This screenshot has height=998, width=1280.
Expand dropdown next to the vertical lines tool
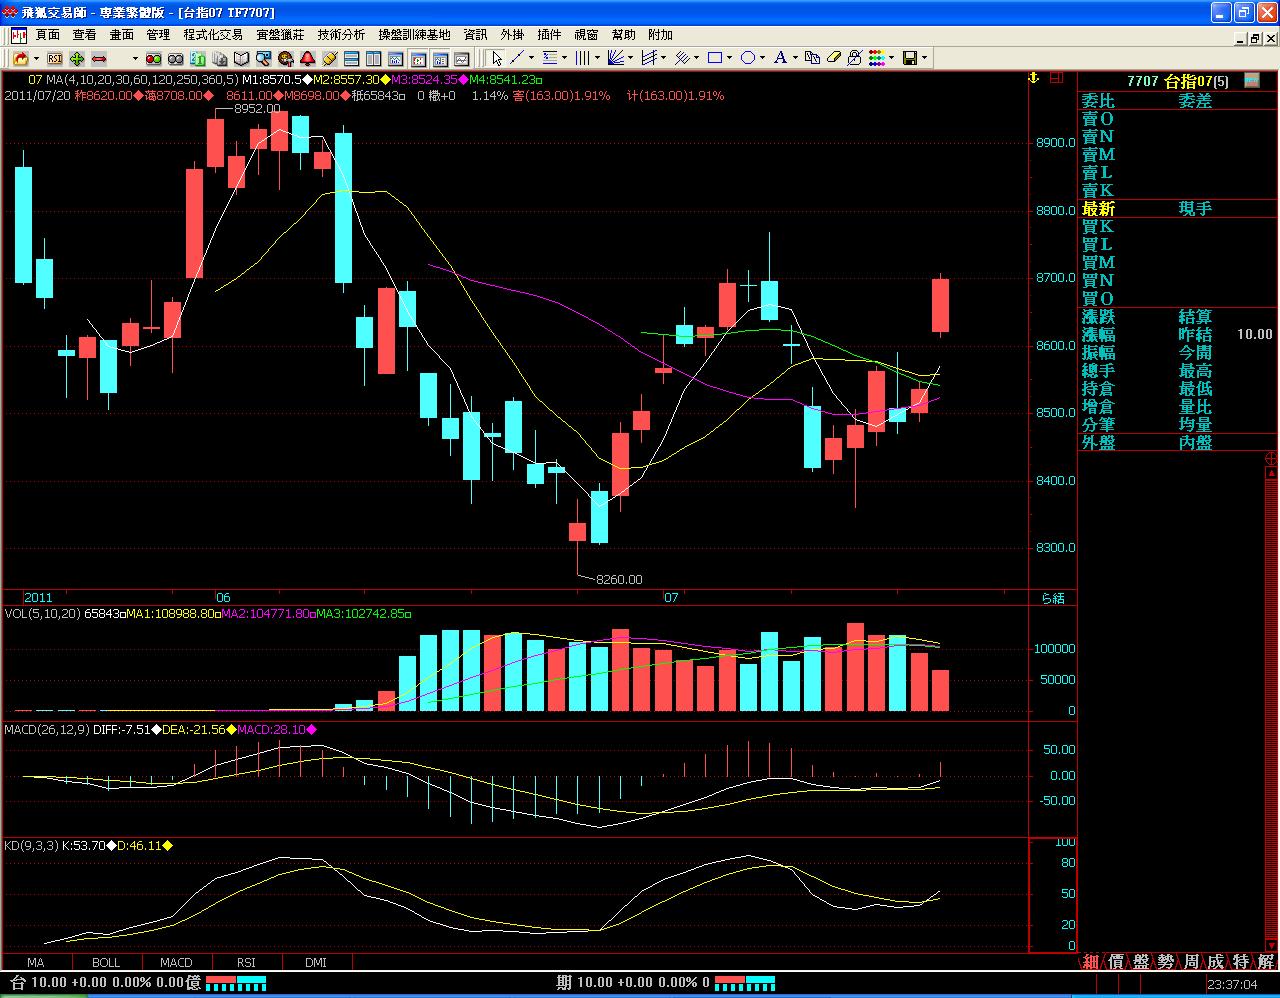598,58
